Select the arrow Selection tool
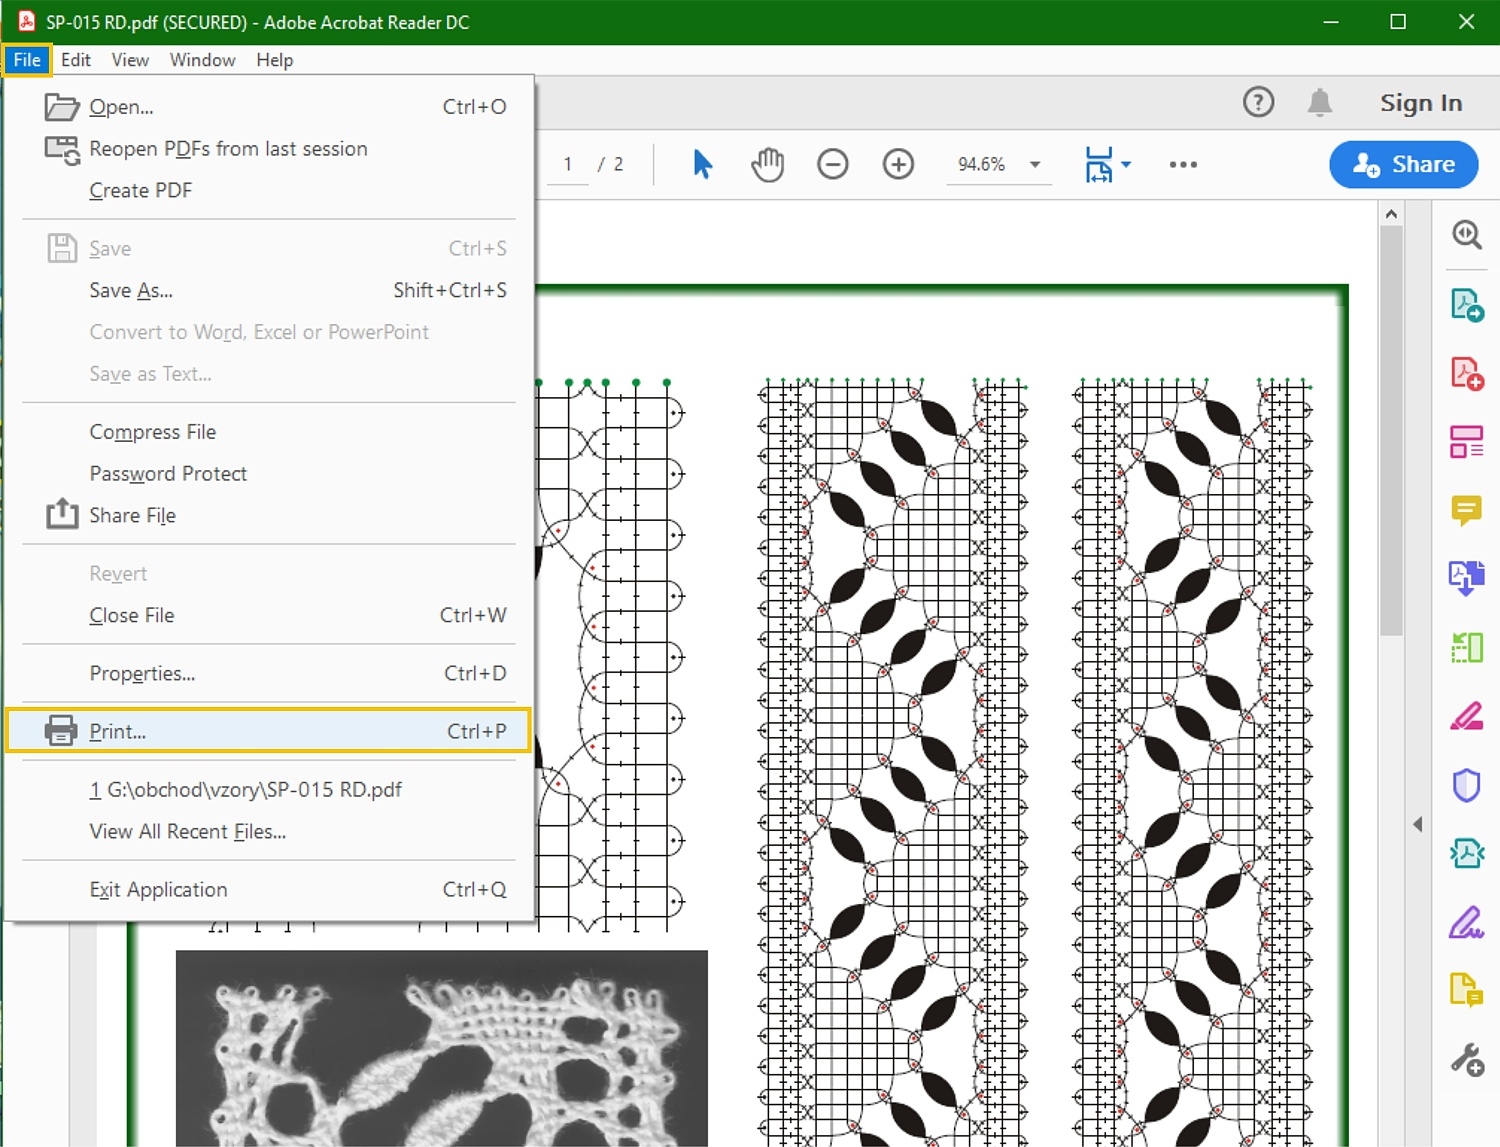 coord(702,164)
